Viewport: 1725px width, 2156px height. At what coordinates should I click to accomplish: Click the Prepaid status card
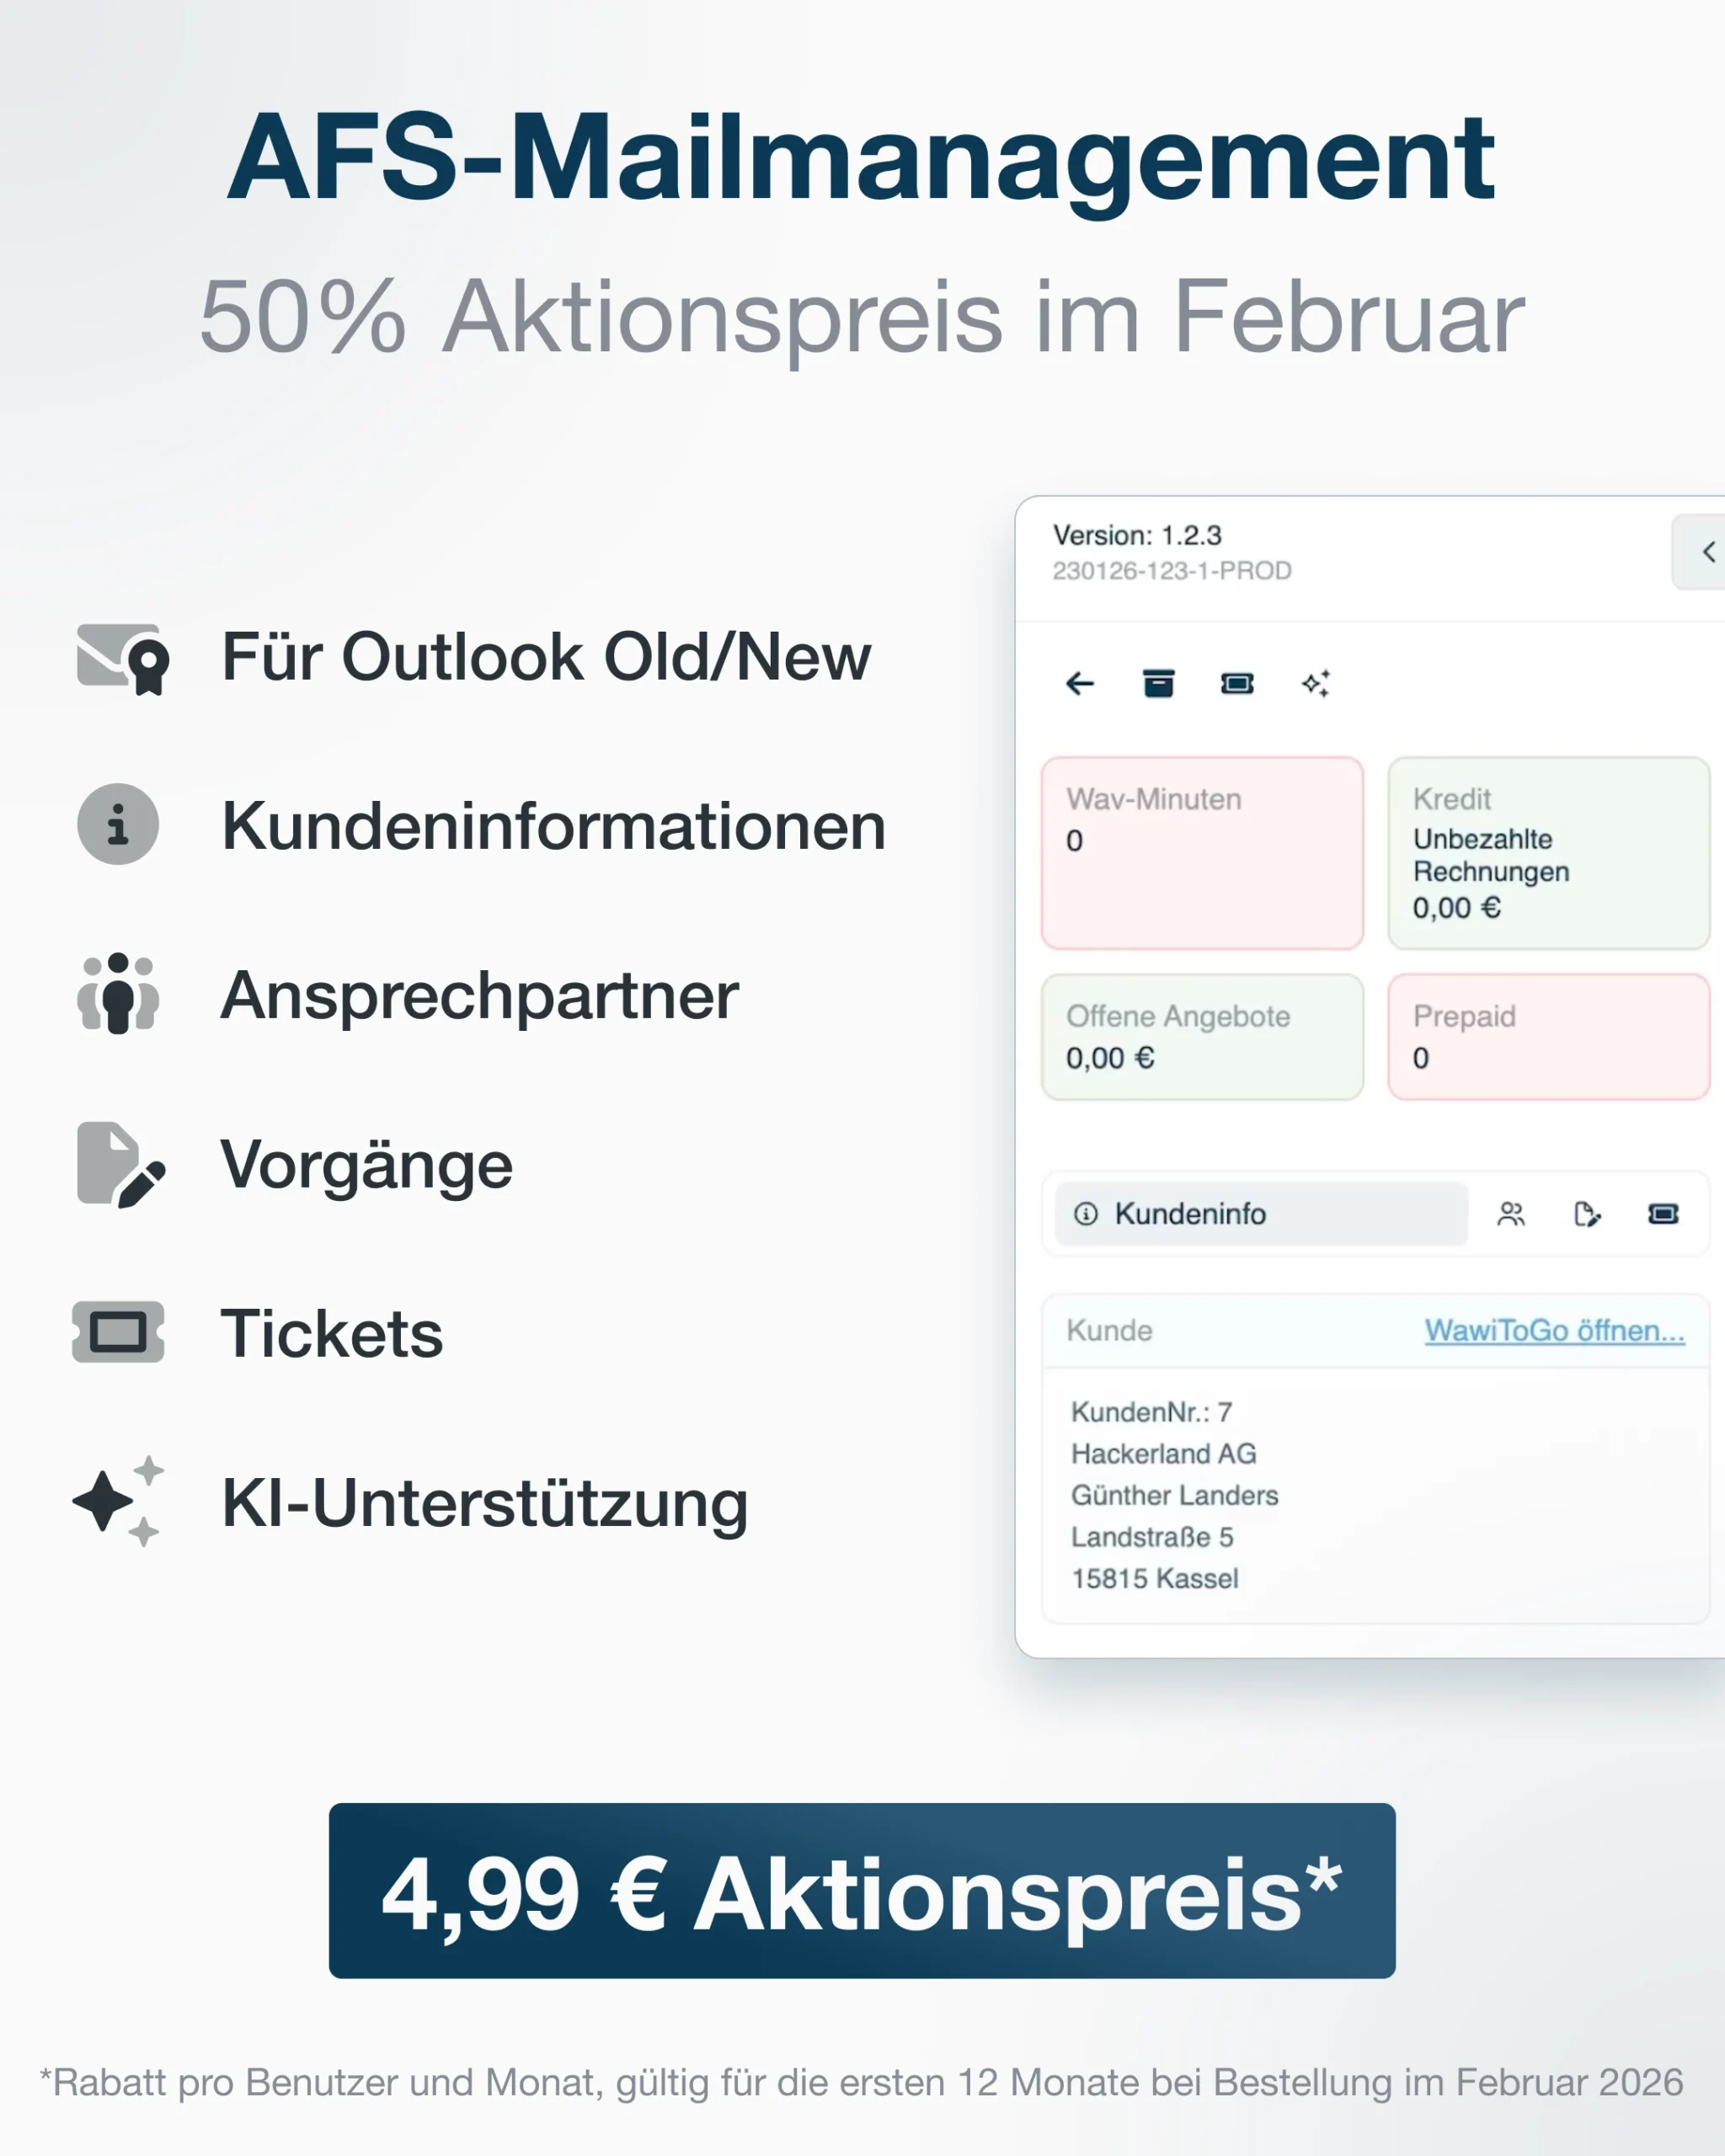(1548, 1037)
